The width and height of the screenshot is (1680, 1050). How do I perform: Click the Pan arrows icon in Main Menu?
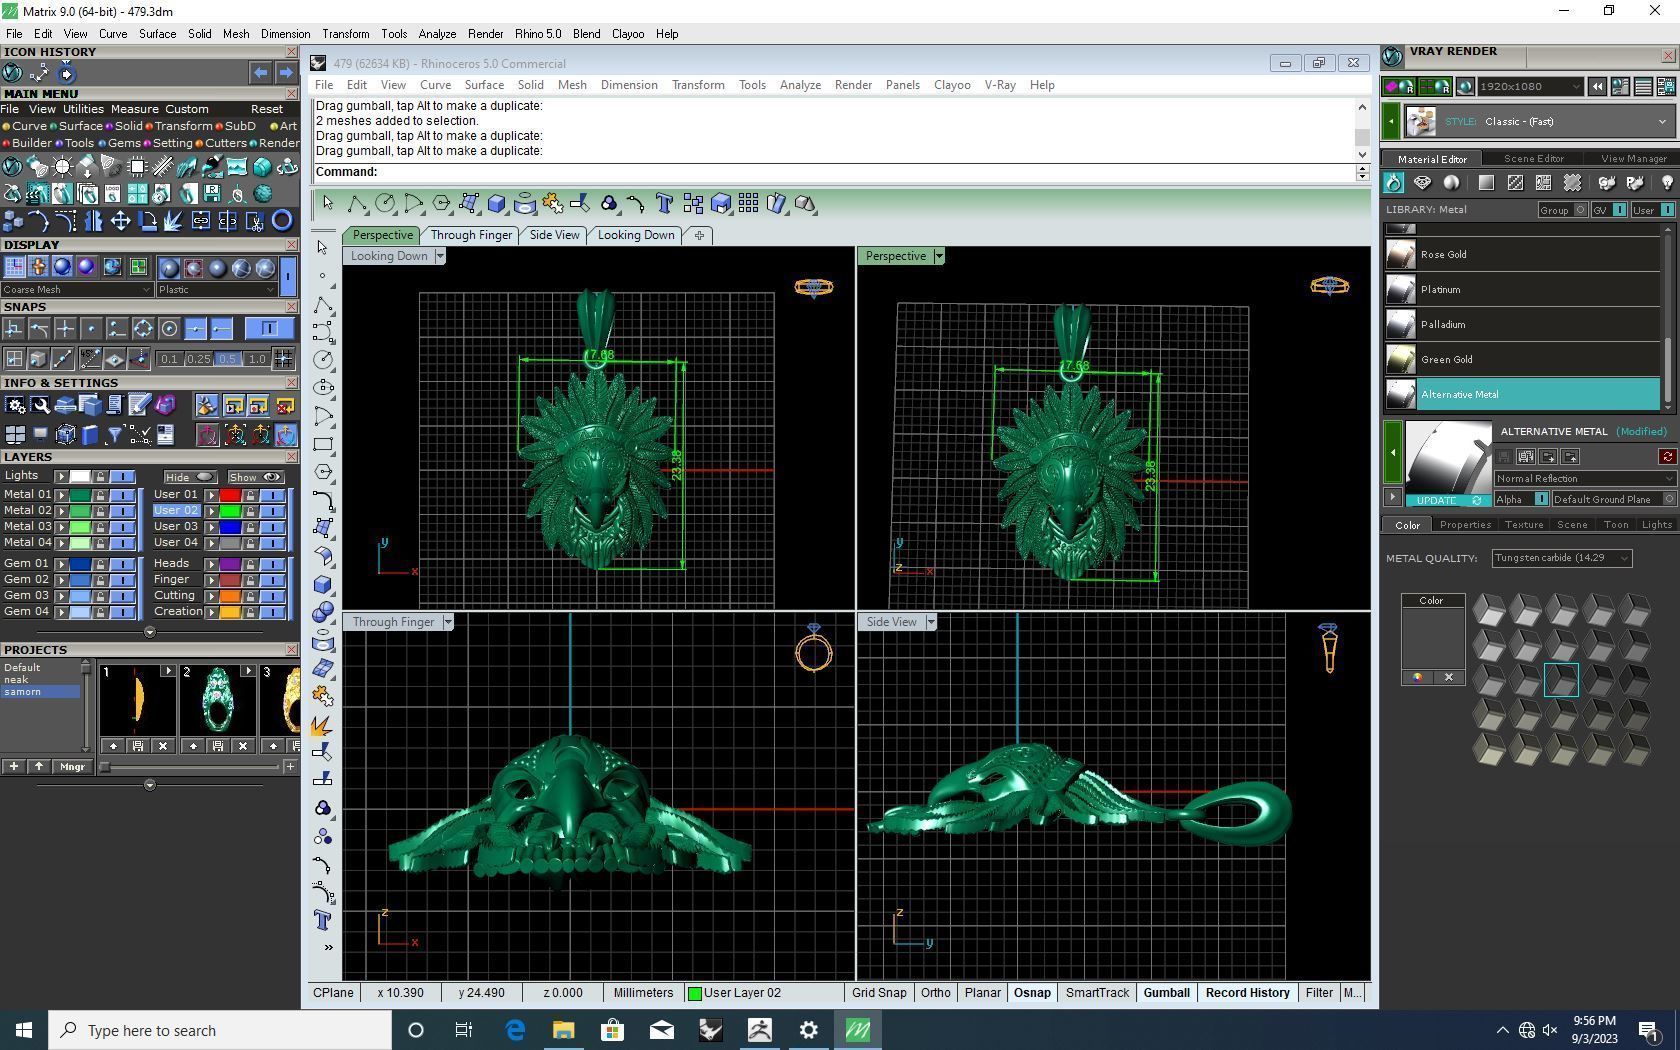coord(120,220)
